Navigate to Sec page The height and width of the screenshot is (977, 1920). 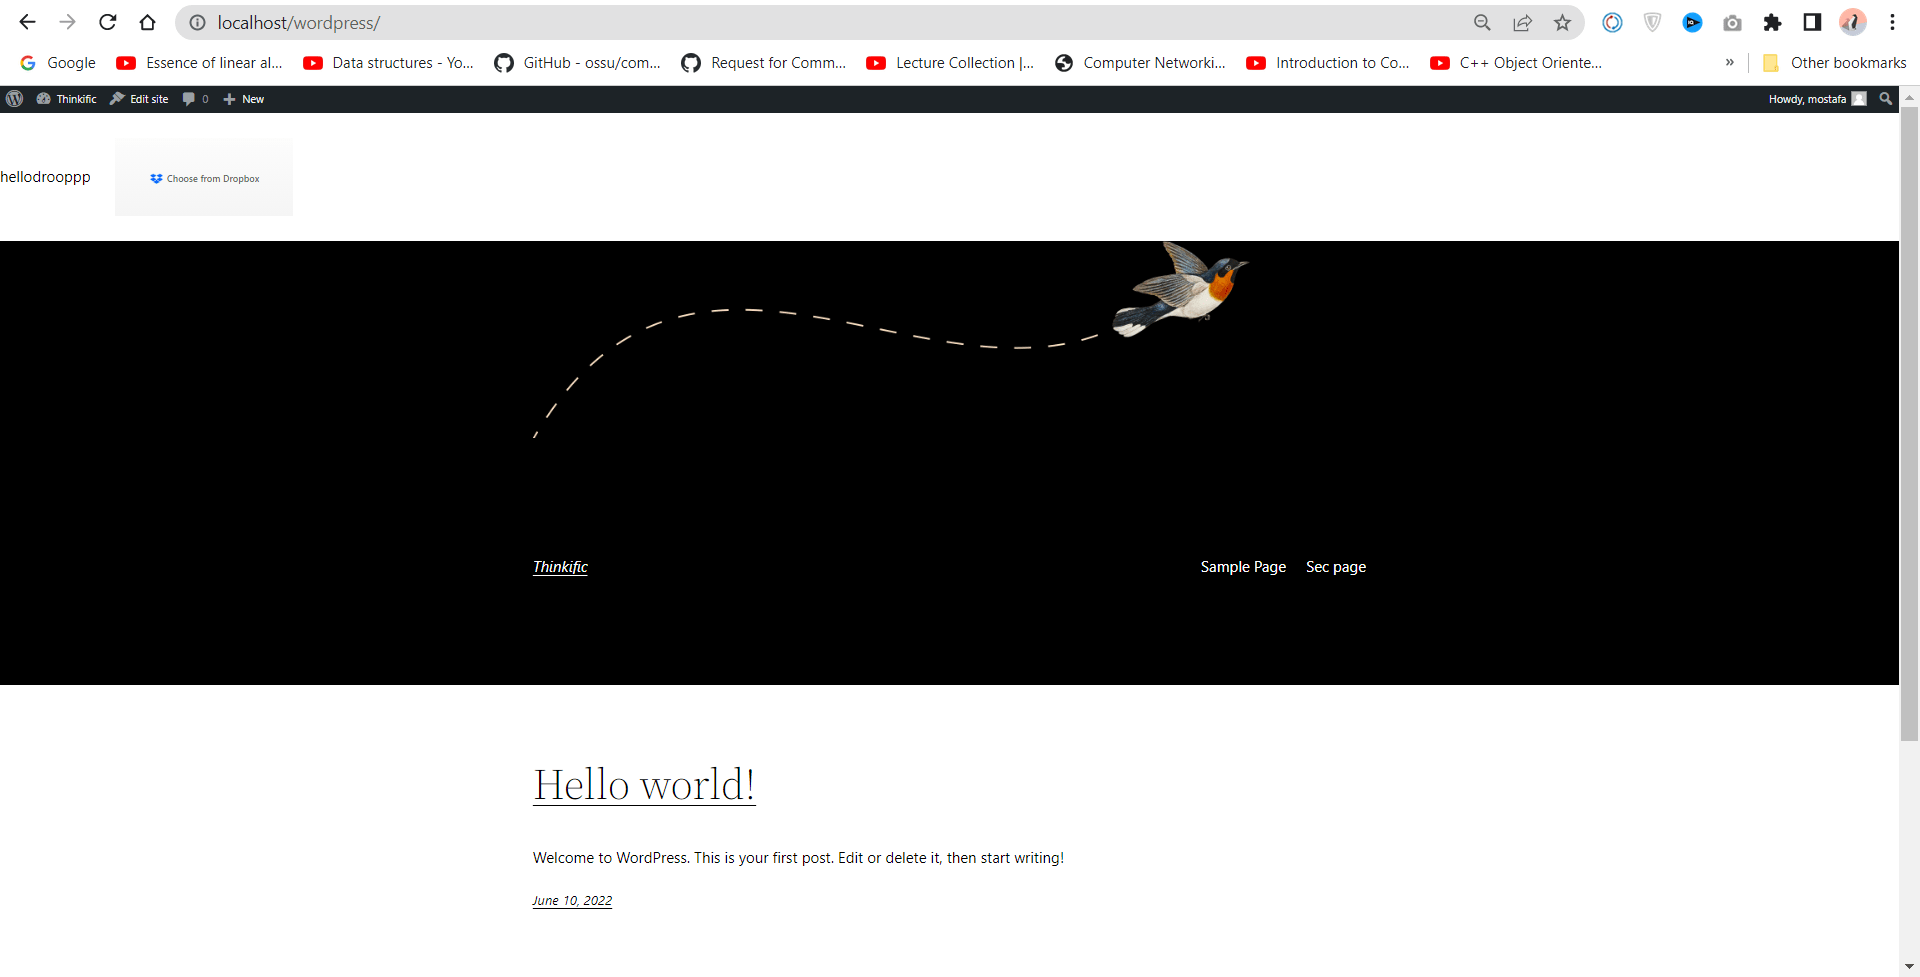pos(1336,567)
